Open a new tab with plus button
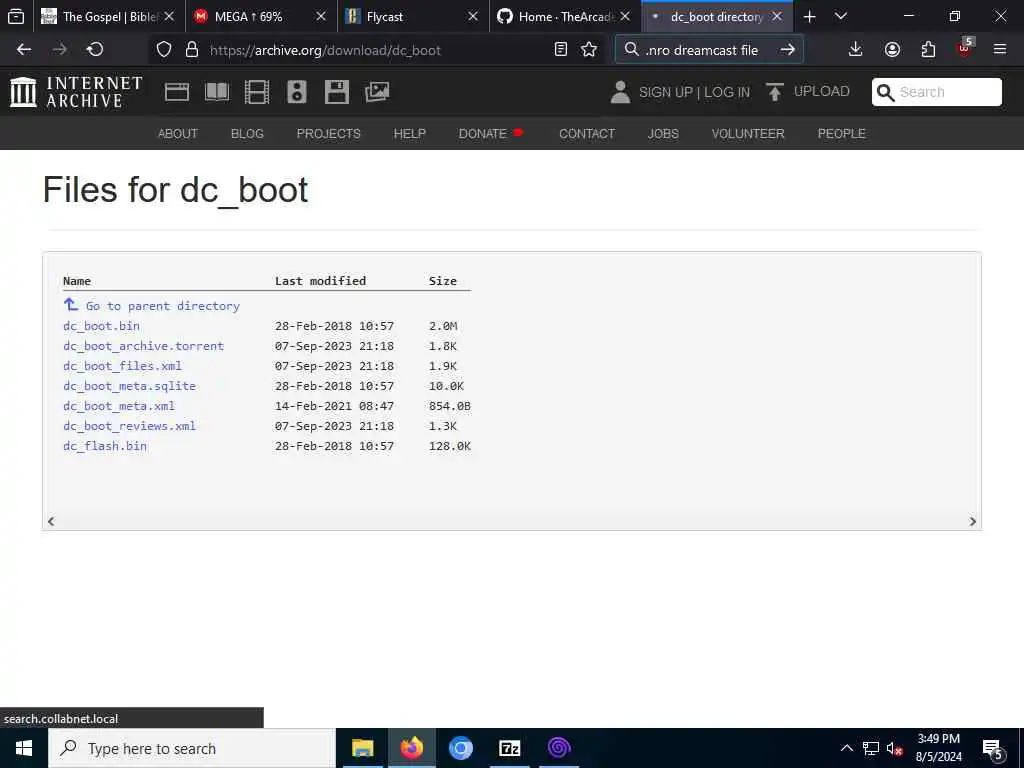Image resolution: width=1024 pixels, height=768 pixels. click(810, 17)
